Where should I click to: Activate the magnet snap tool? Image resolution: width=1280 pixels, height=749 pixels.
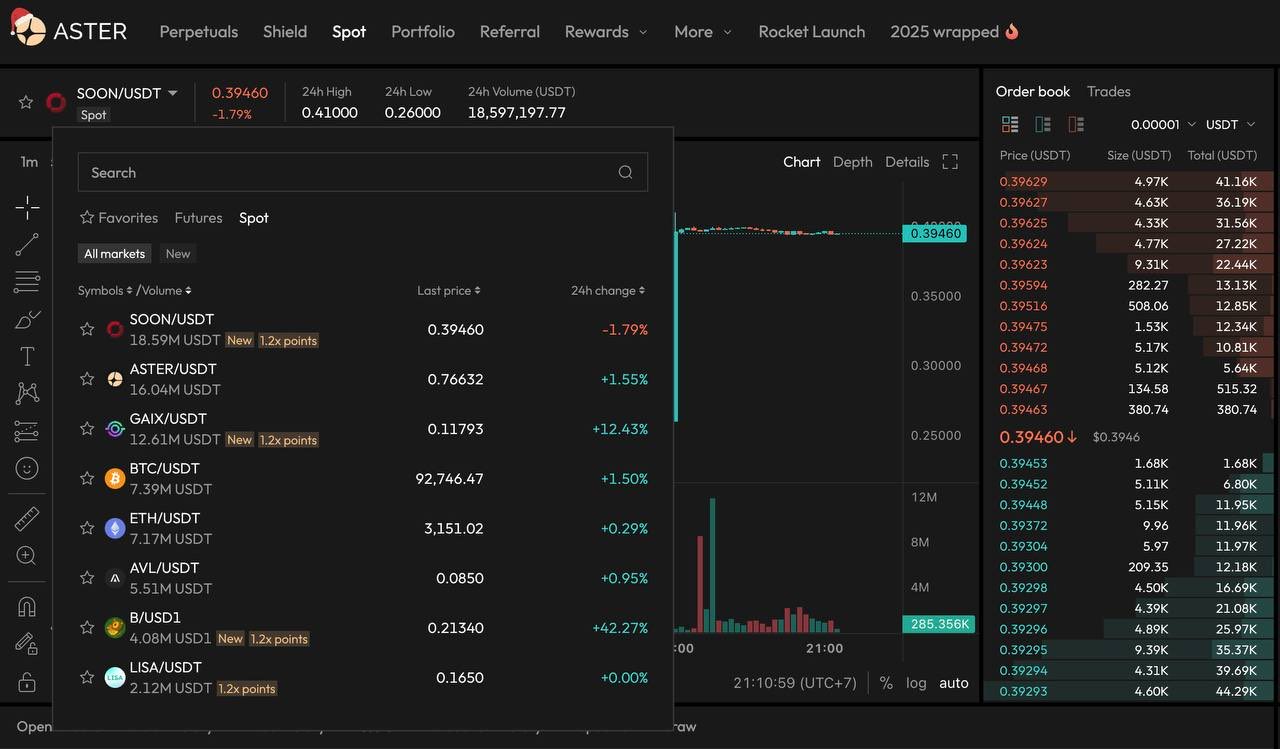point(27,607)
